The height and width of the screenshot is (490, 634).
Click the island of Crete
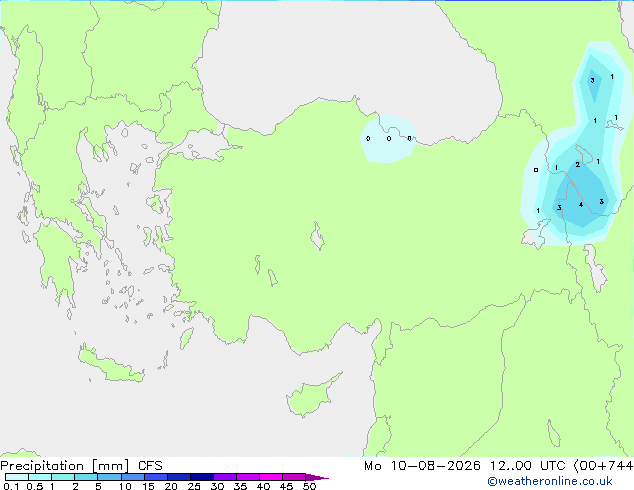point(111,366)
